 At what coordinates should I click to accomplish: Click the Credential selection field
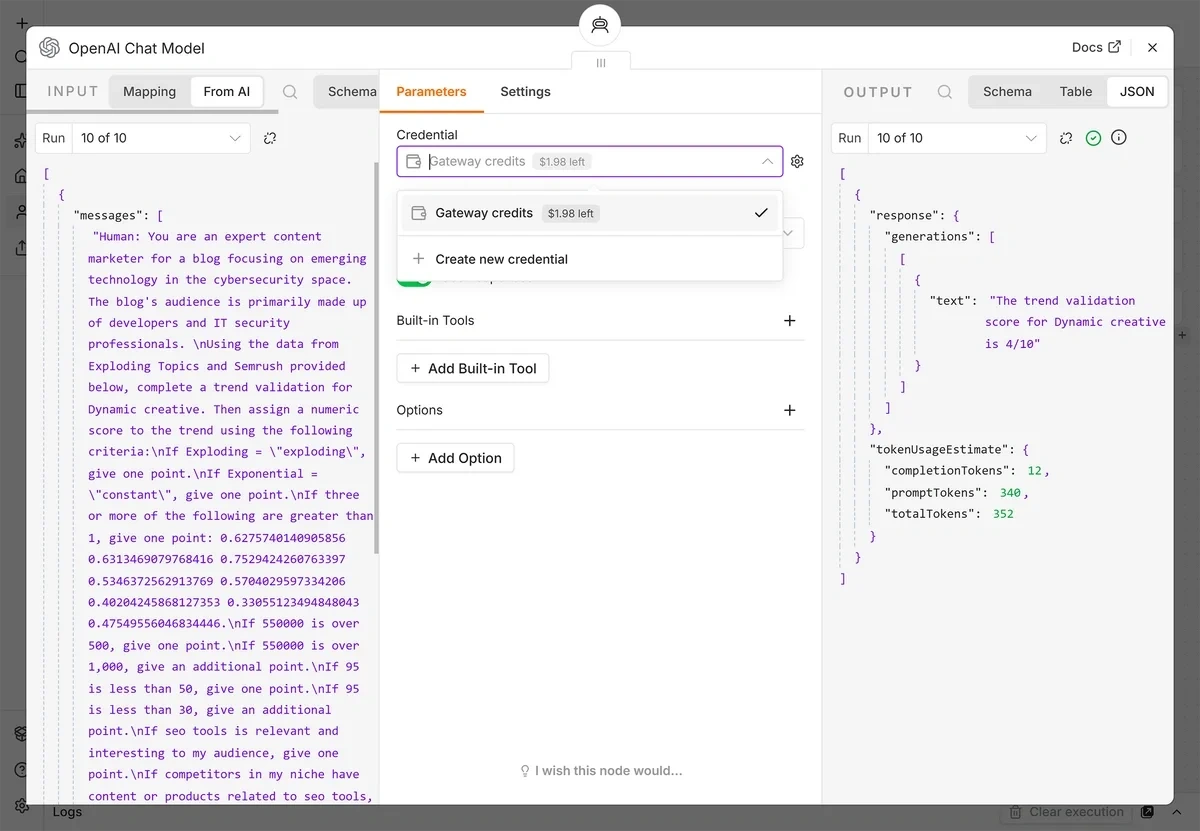pos(589,161)
